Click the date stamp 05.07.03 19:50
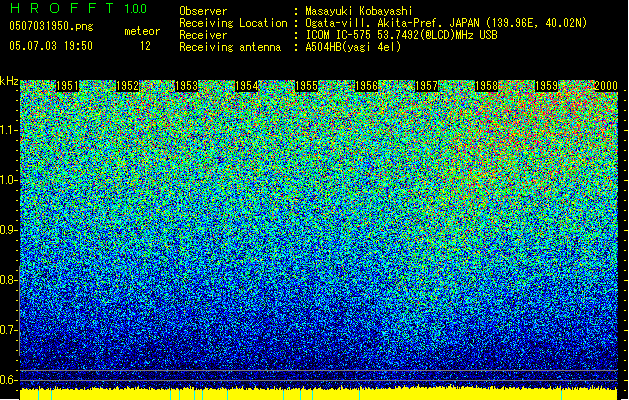This screenshot has width=629, height=400. point(51,46)
